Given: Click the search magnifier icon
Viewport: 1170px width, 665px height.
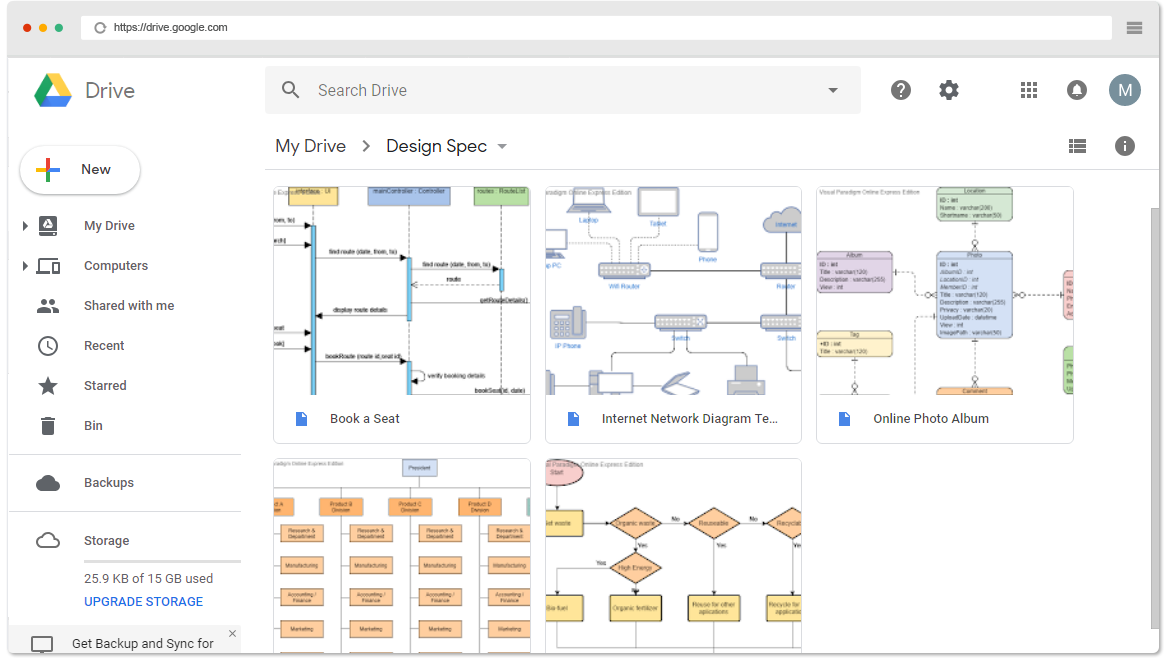Looking at the screenshot, I should point(290,90).
